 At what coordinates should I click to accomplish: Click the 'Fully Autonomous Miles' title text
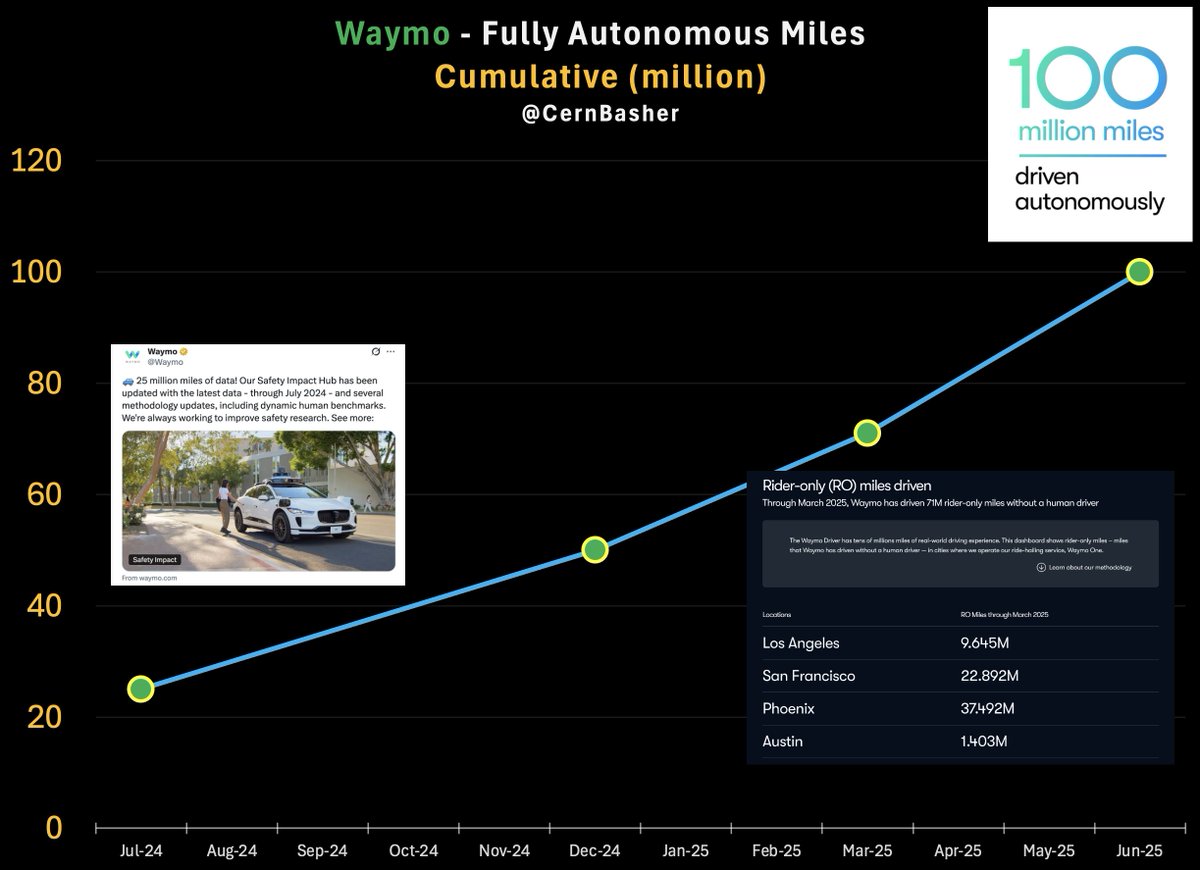click(674, 35)
